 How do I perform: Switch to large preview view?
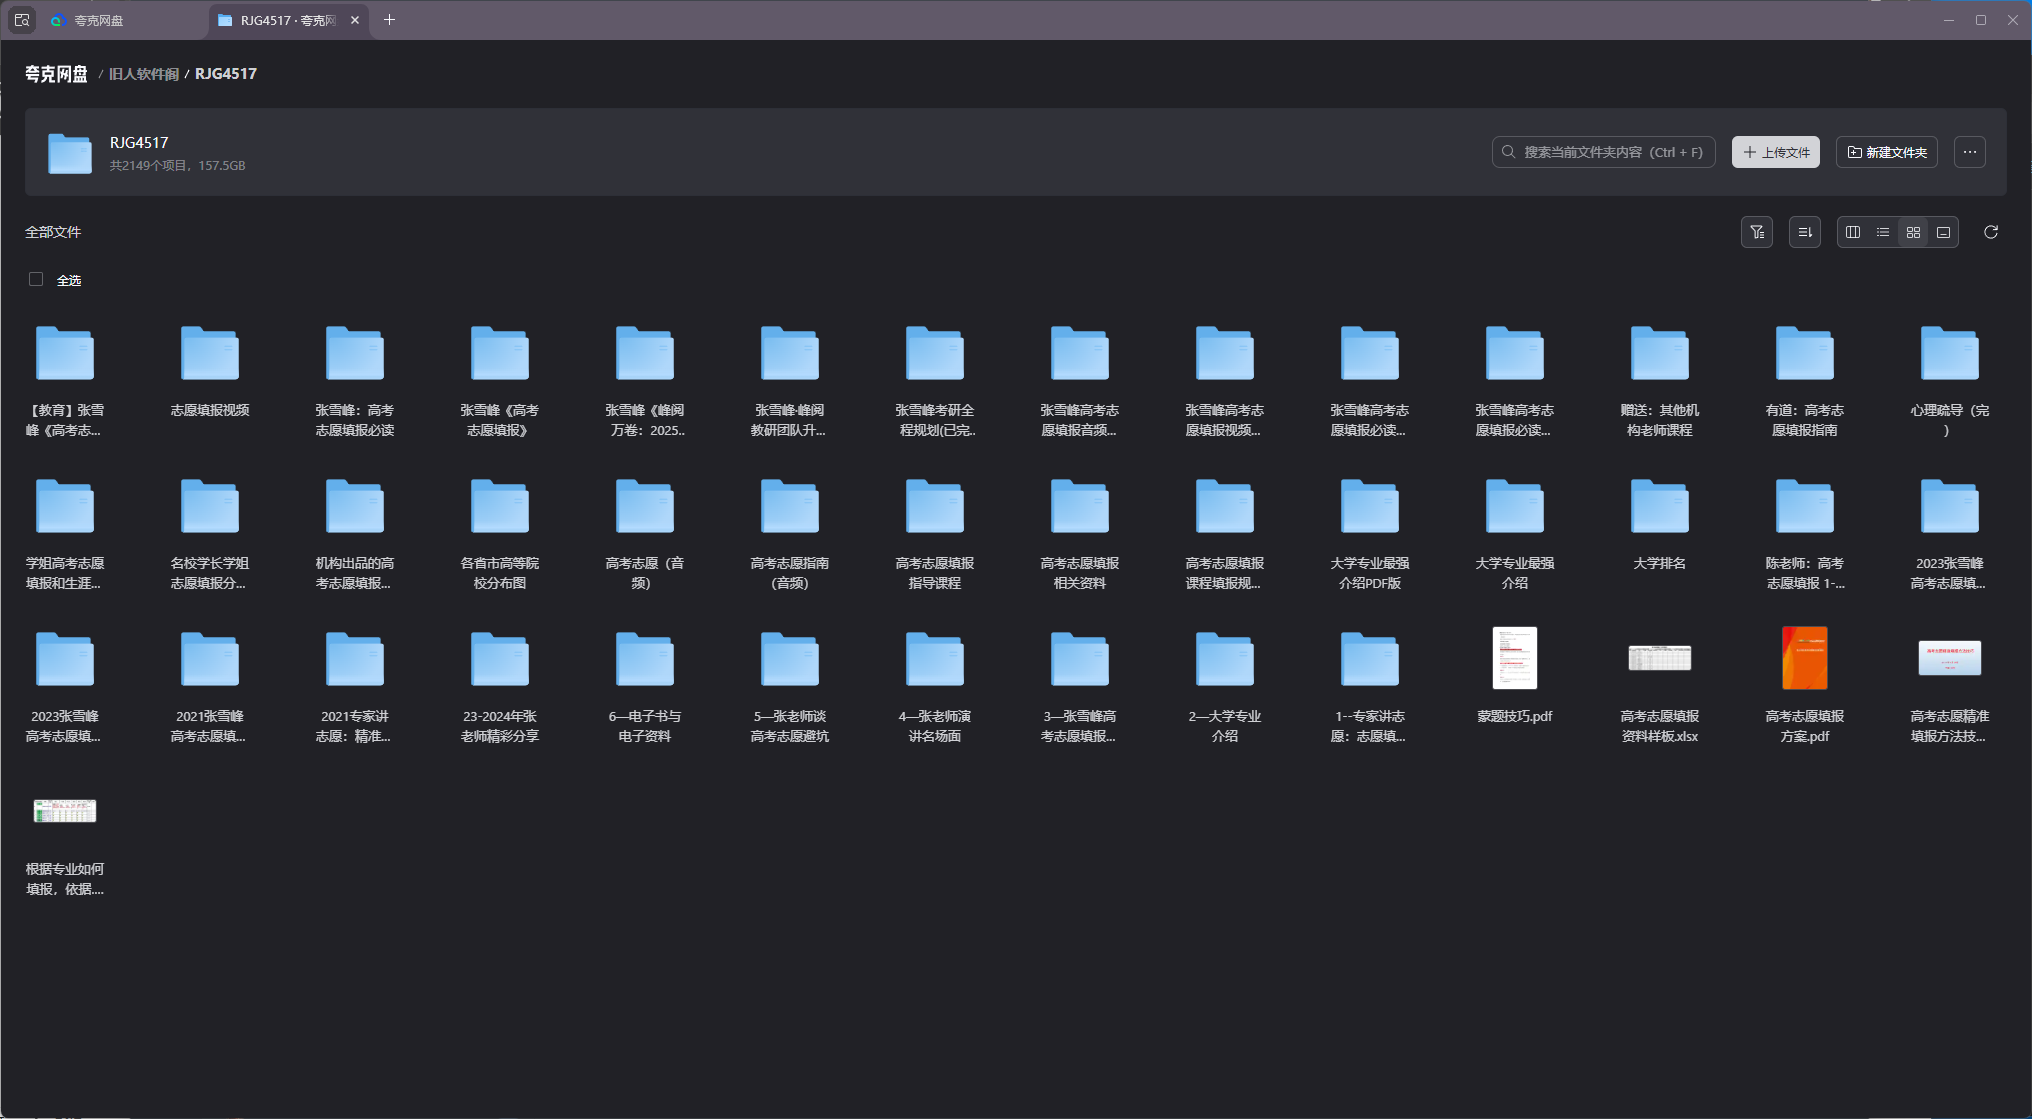1943,232
